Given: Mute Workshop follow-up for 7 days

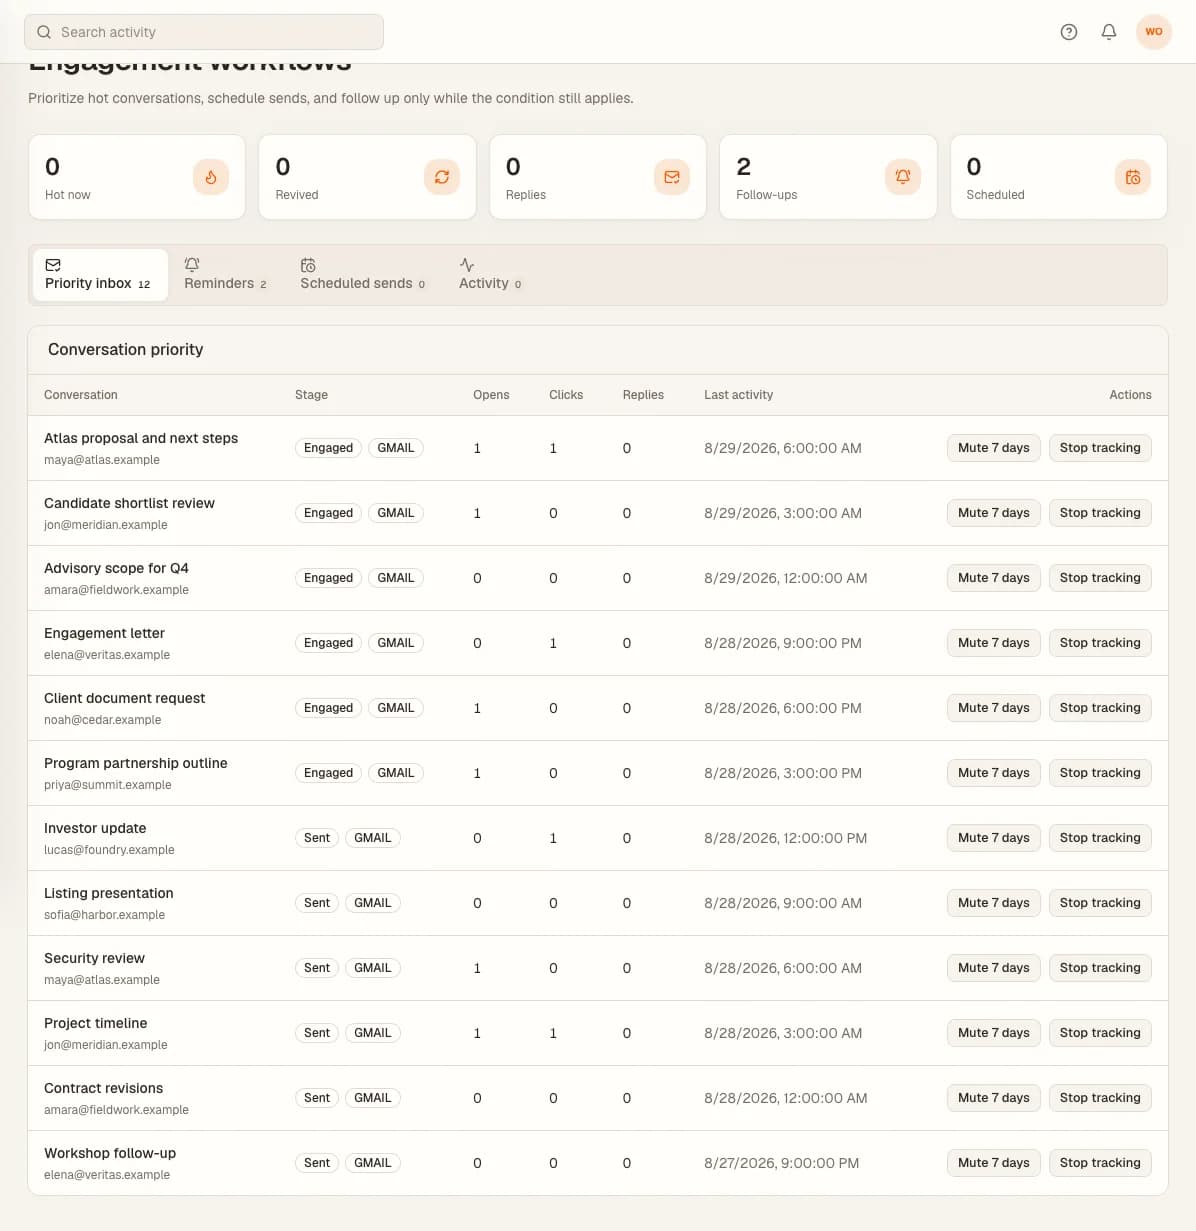Looking at the screenshot, I should [x=993, y=1163].
